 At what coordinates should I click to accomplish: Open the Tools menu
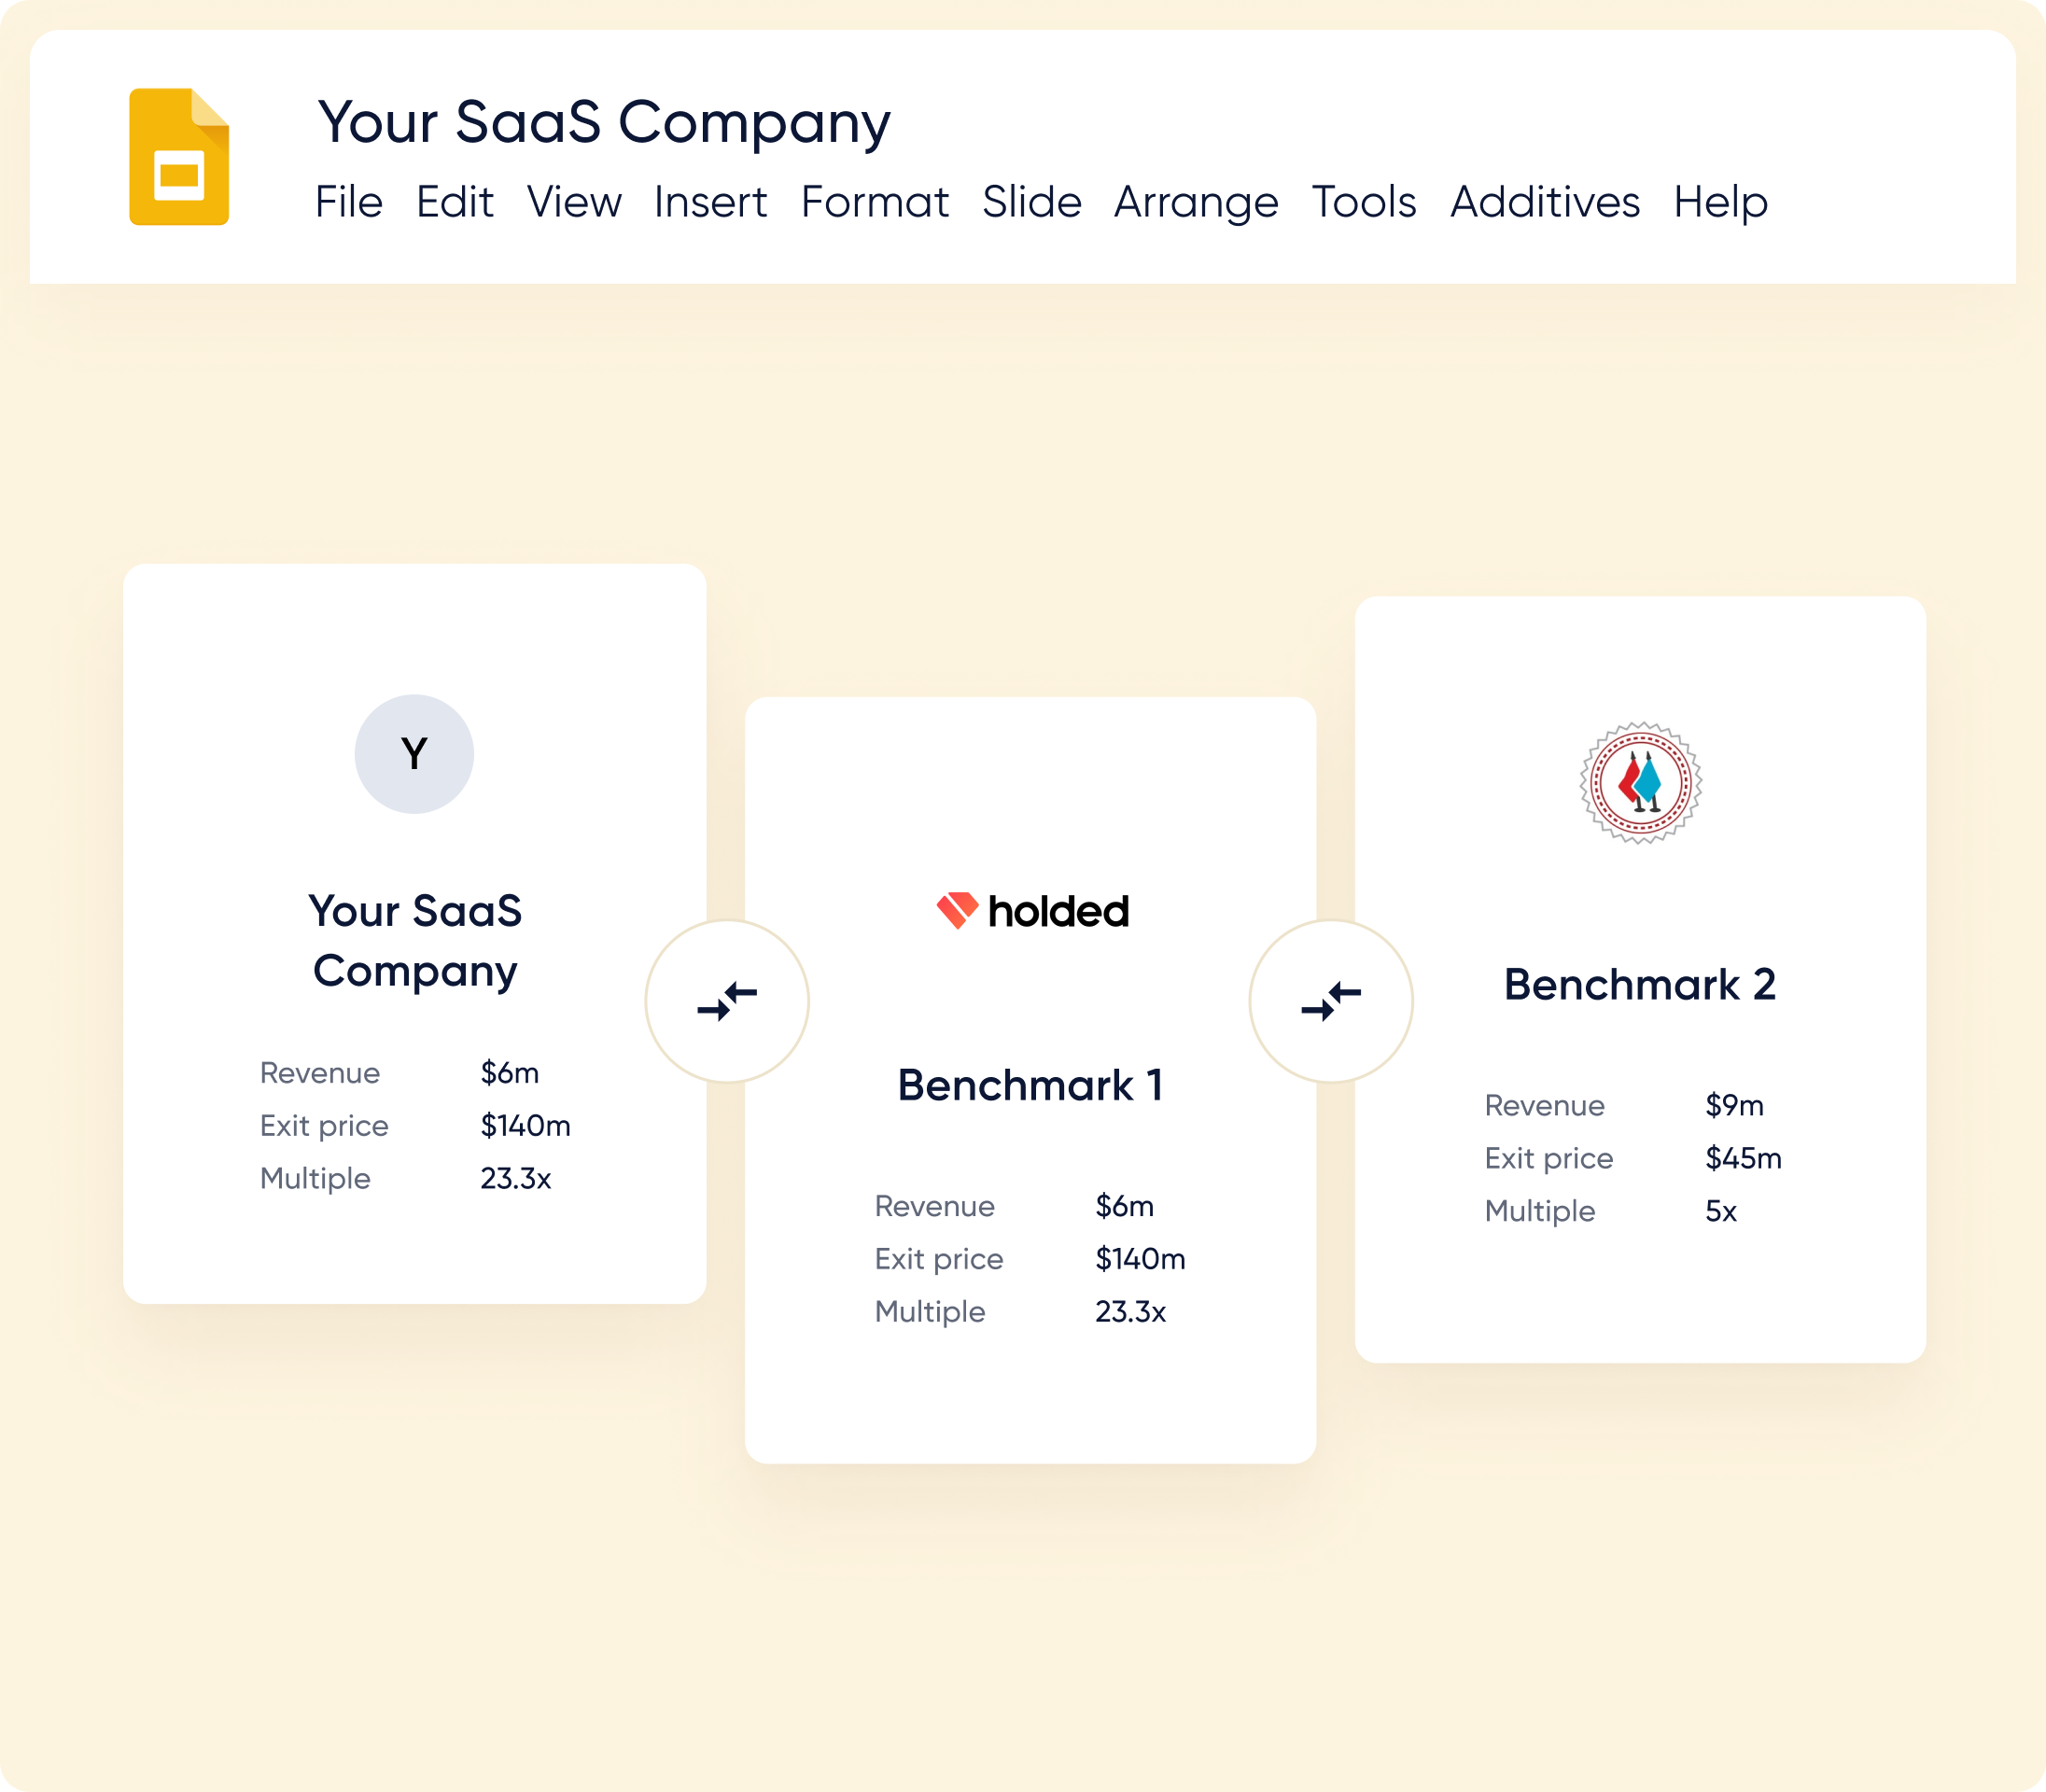pos(1364,202)
